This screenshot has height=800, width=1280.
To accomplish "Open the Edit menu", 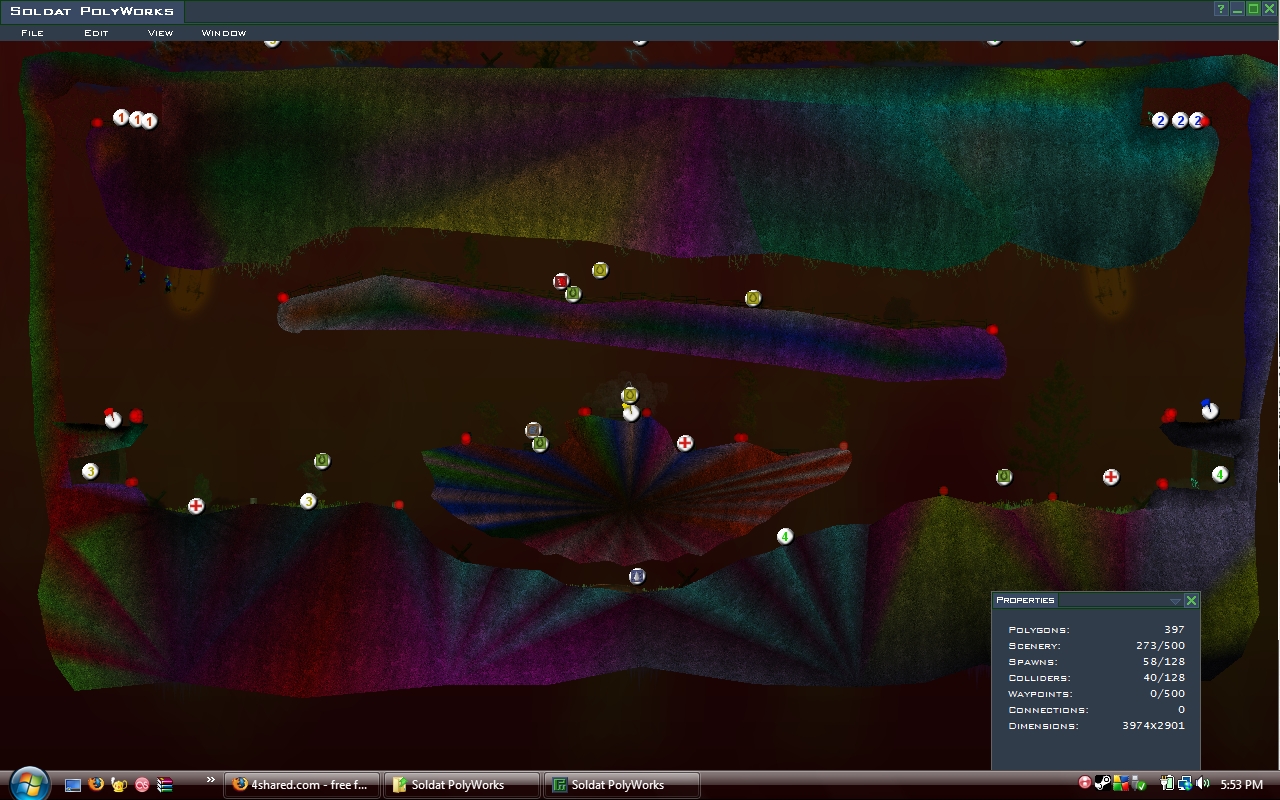I will pyautogui.click(x=96, y=33).
